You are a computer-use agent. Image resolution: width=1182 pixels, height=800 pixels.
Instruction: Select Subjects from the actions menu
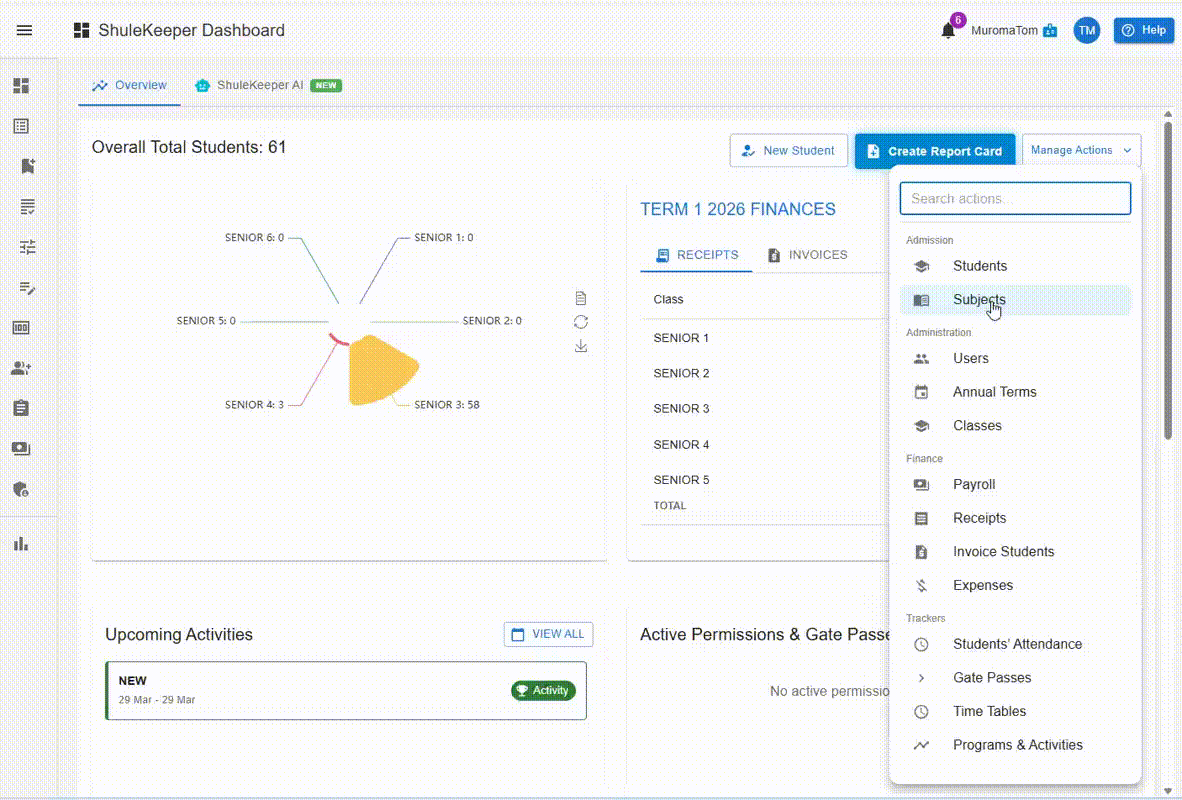click(979, 300)
